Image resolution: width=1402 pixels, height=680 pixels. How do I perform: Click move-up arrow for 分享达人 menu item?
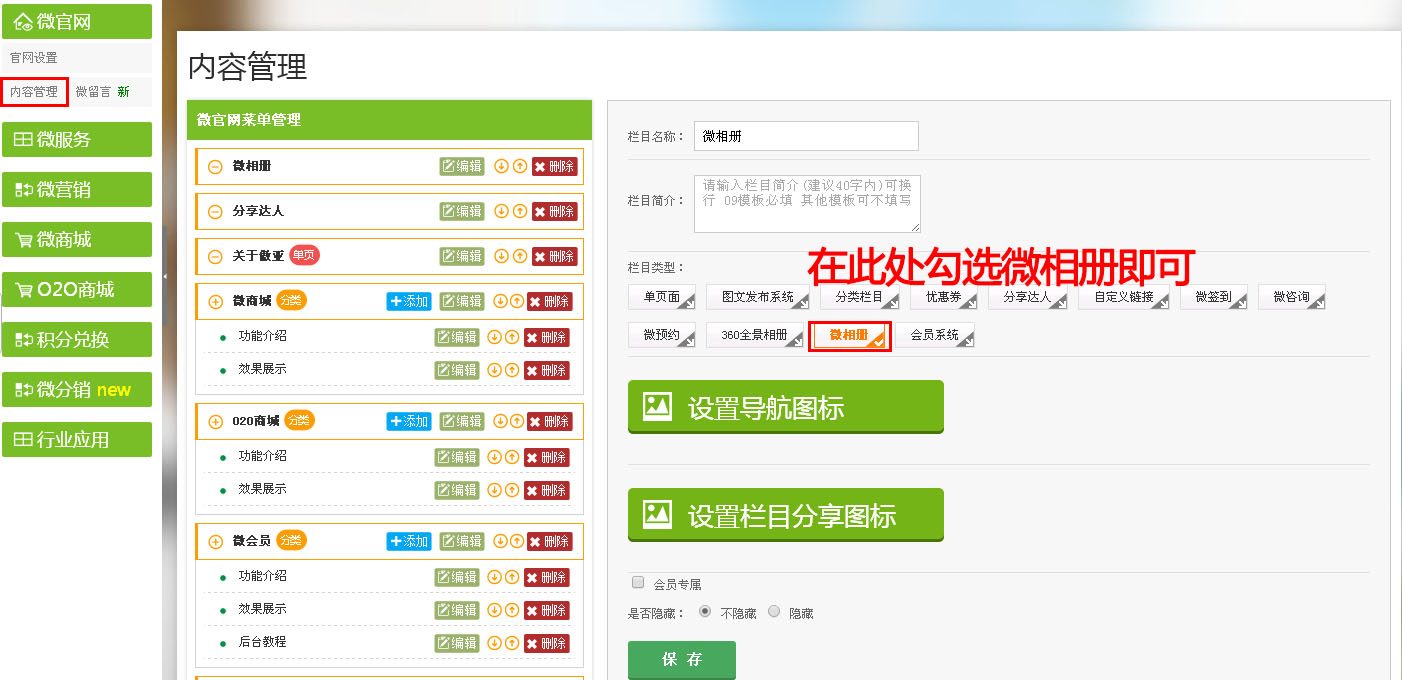(x=519, y=211)
